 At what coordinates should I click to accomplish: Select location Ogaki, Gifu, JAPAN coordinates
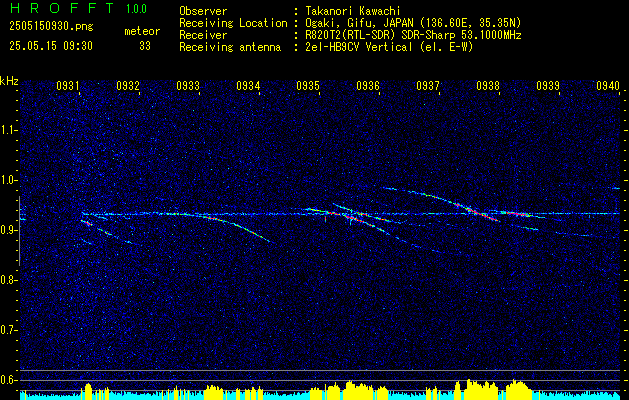[413, 23]
